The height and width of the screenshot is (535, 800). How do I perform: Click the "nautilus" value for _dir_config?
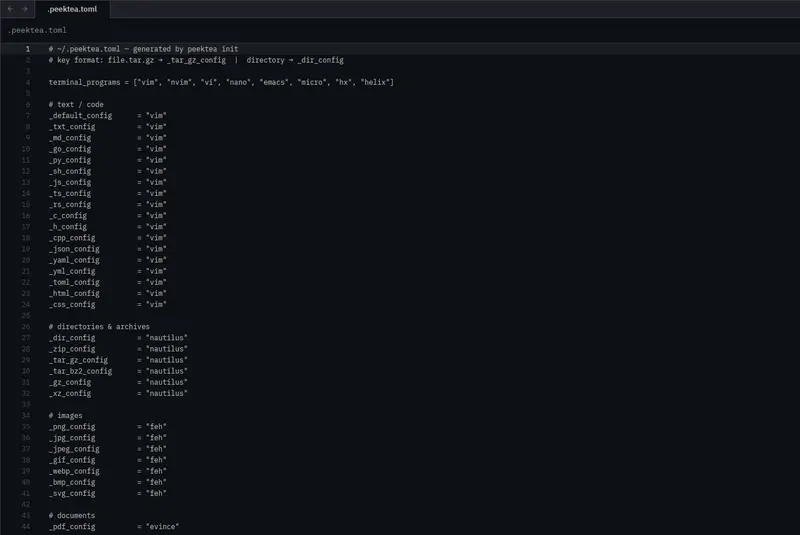pos(167,338)
